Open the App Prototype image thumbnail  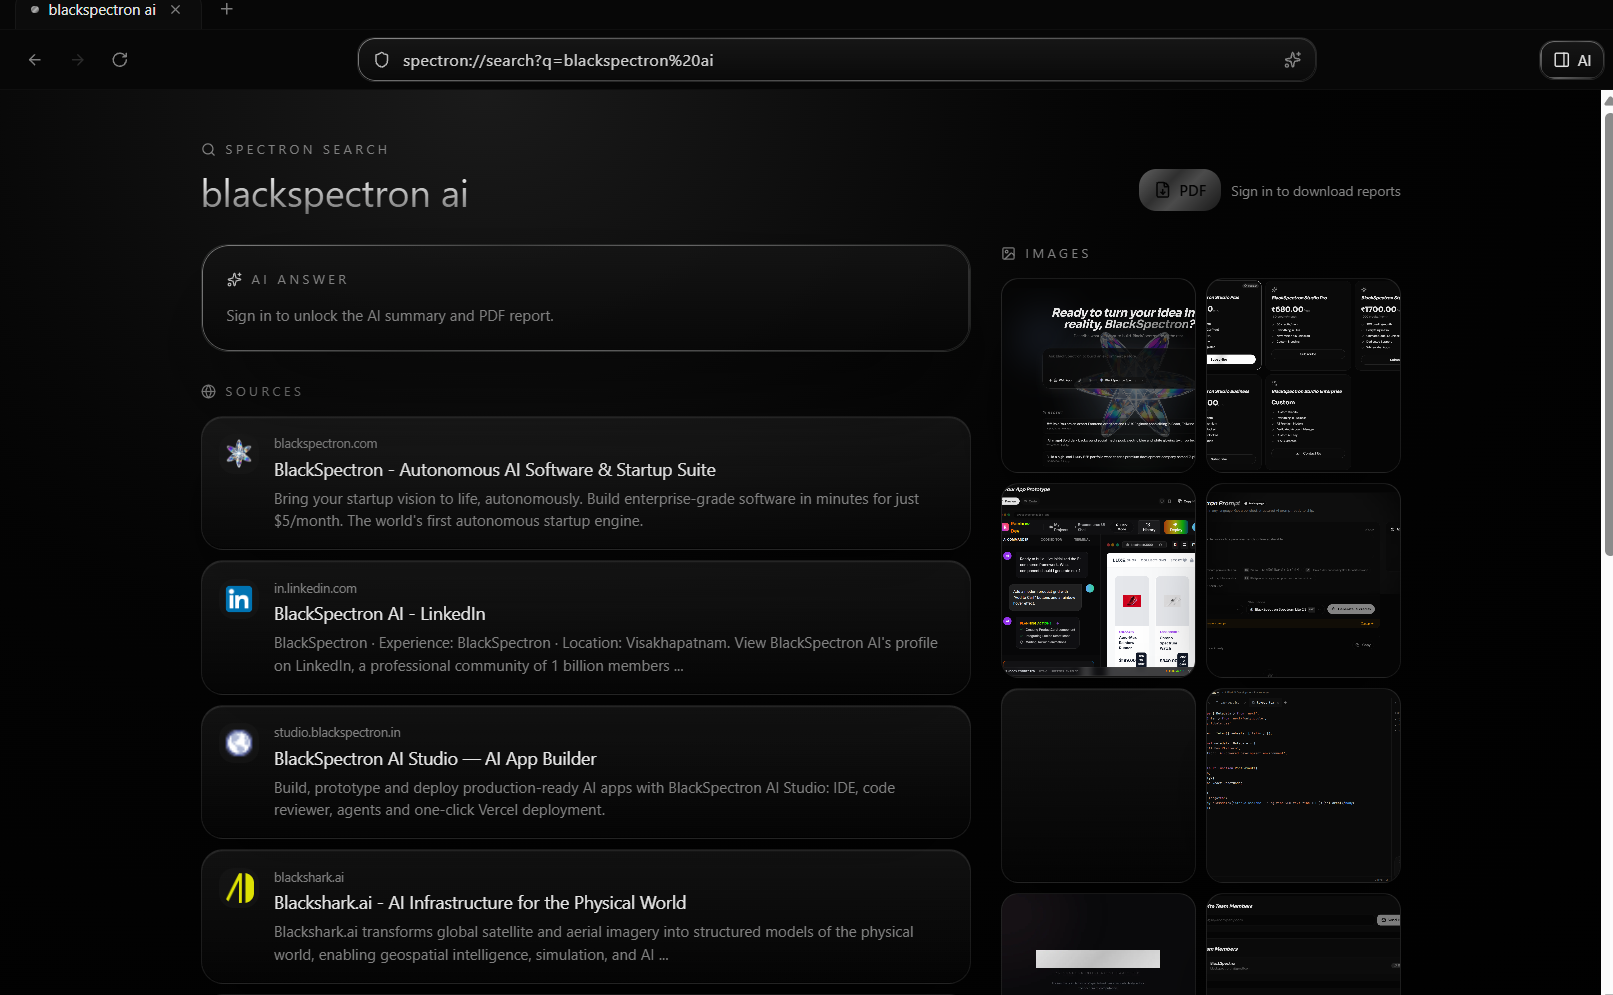tap(1098, 580)
